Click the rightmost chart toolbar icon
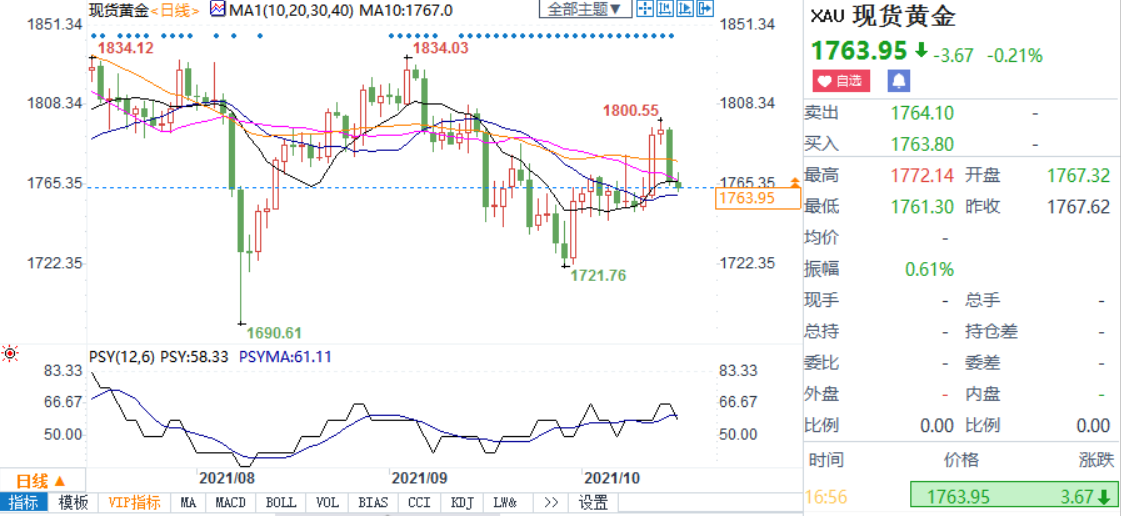Image resolution: width=1121 pixels, height=516 pixels. tap(705, 11)
